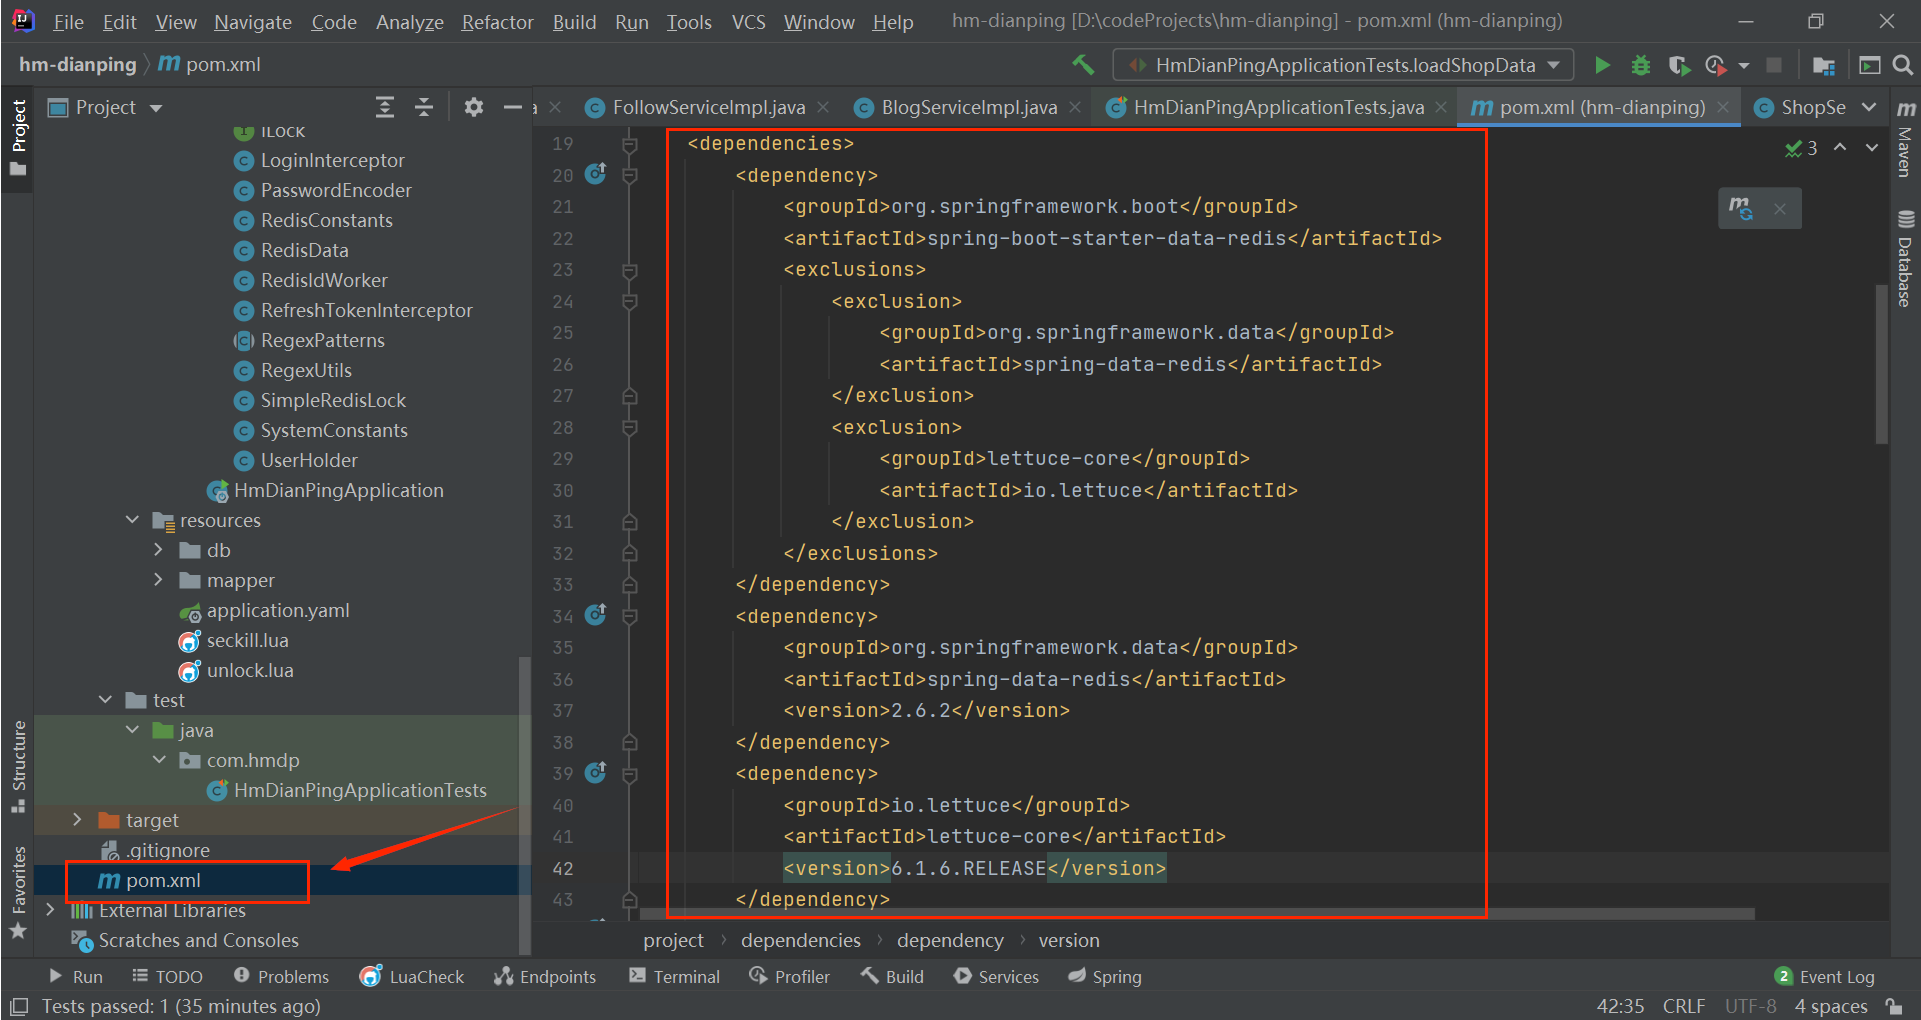Load Maven changes floating icon
The height and width of the screenshot is (1020, 1921).
[x=1741, y=208]
